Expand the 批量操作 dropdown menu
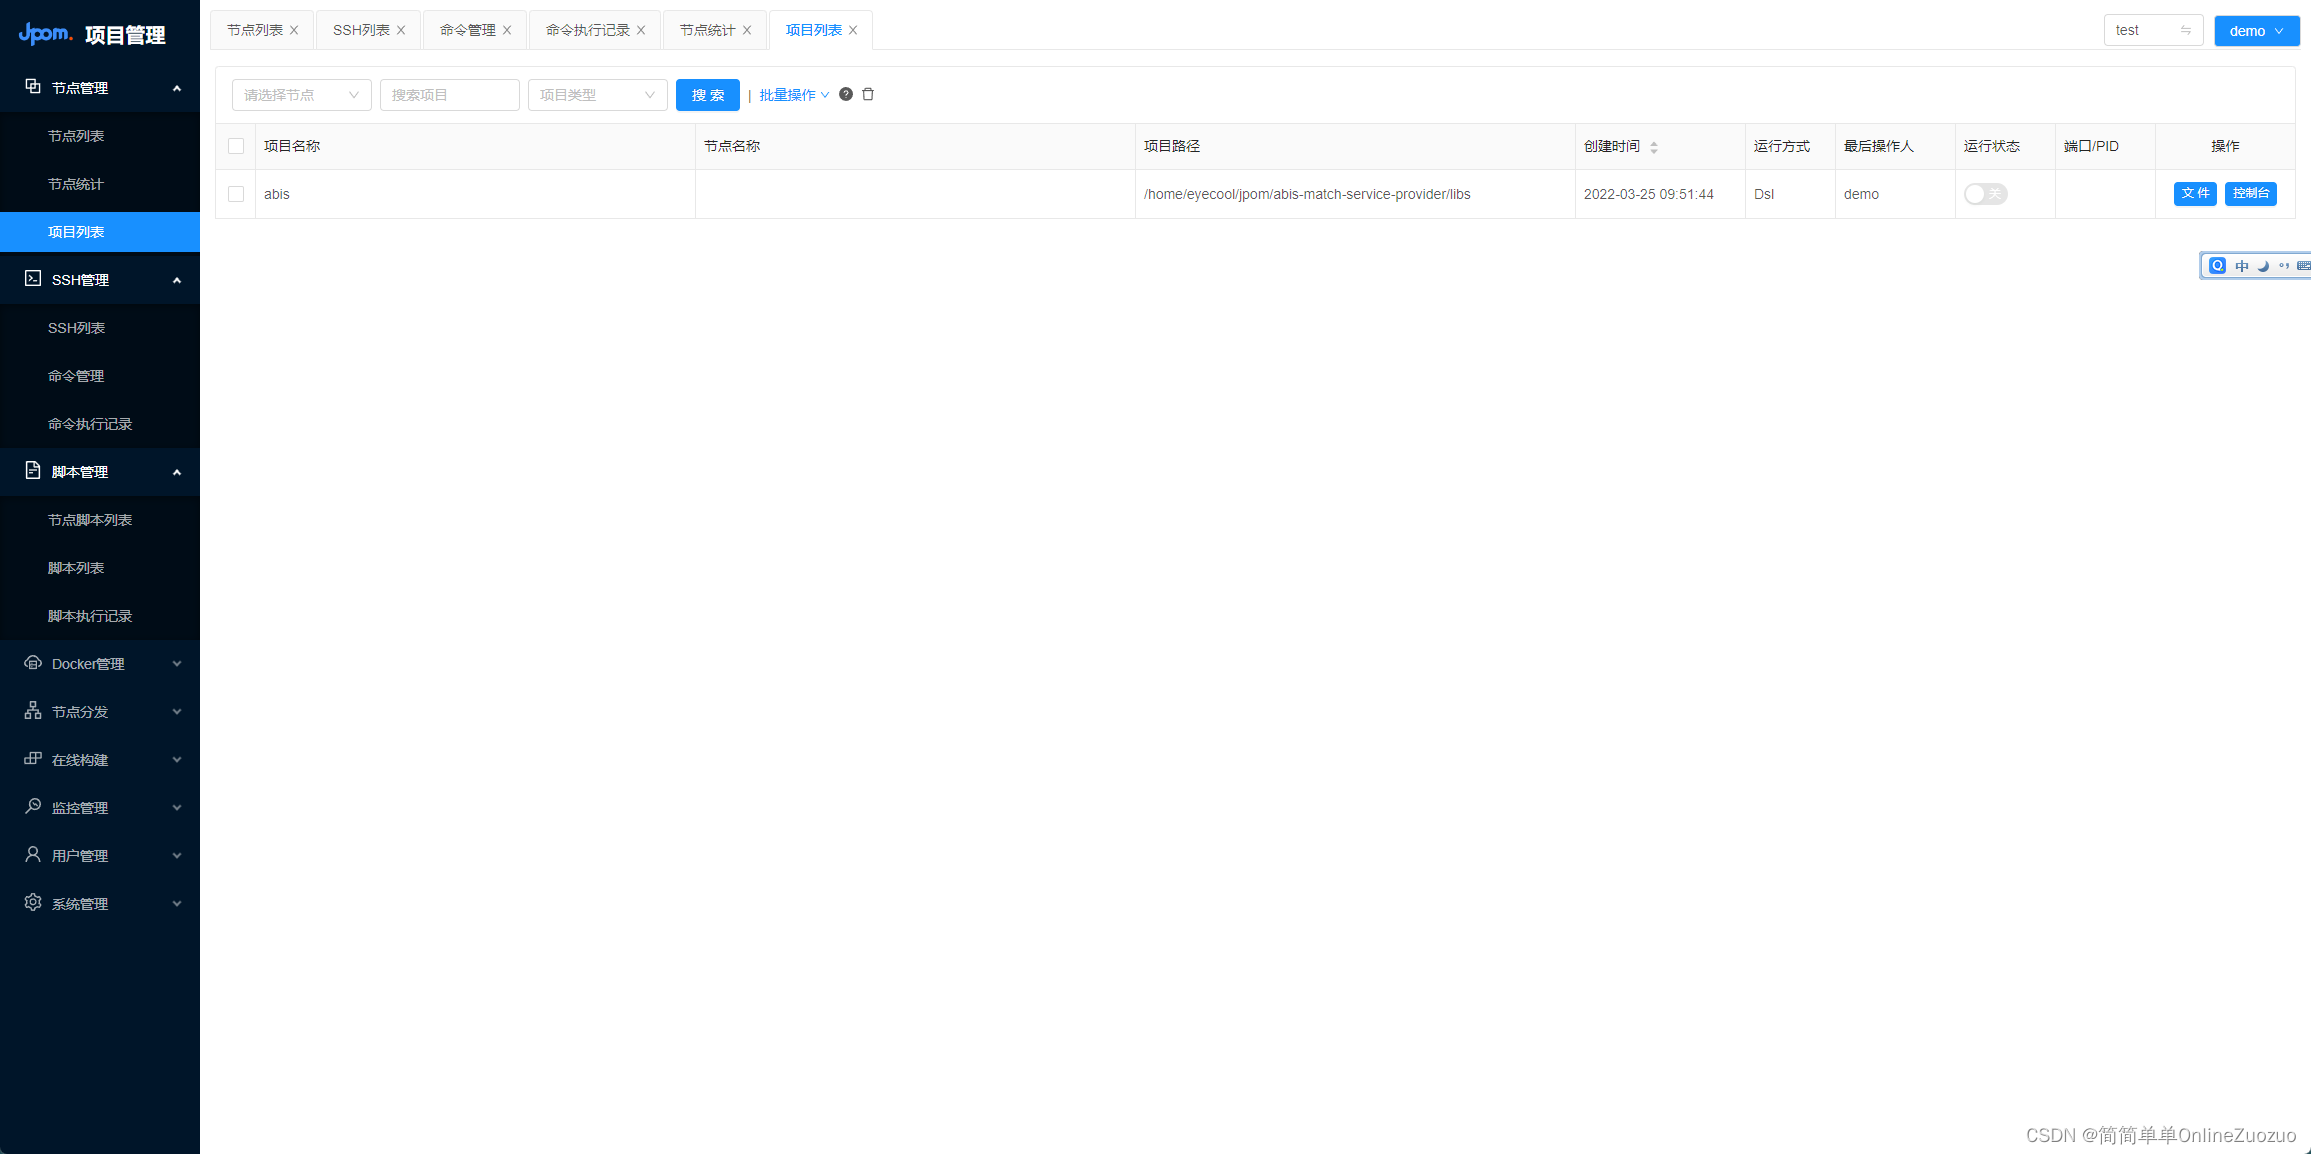The width and height of the screenshot is (2311, 1154). (x=791, y=94)
